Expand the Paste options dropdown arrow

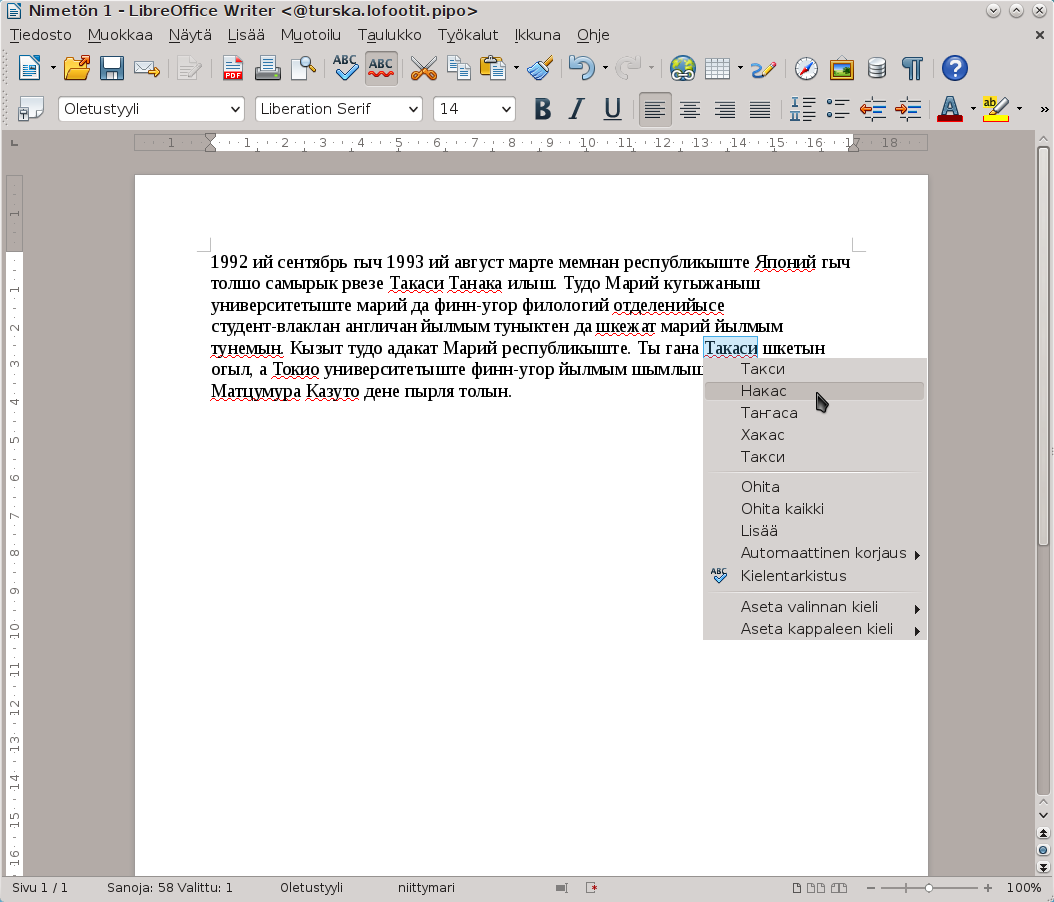tap(516, 68)
